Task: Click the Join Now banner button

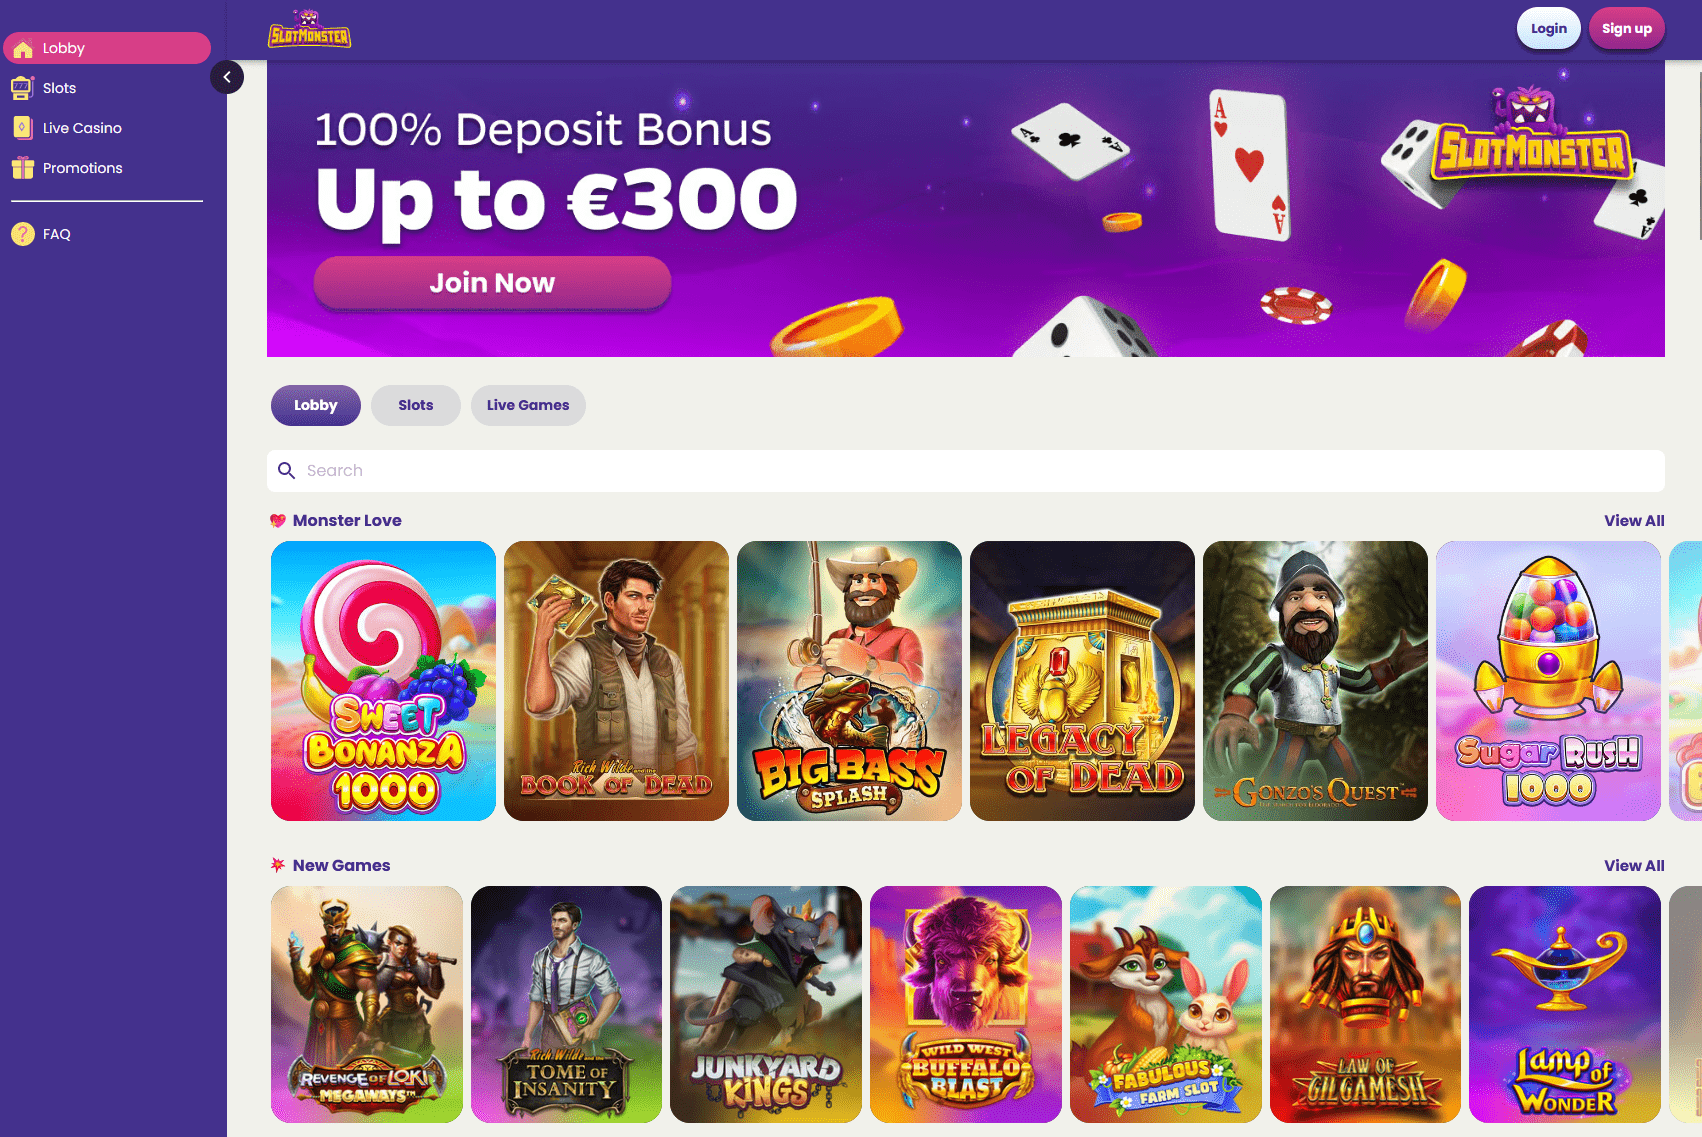Action: coord(492,283)
